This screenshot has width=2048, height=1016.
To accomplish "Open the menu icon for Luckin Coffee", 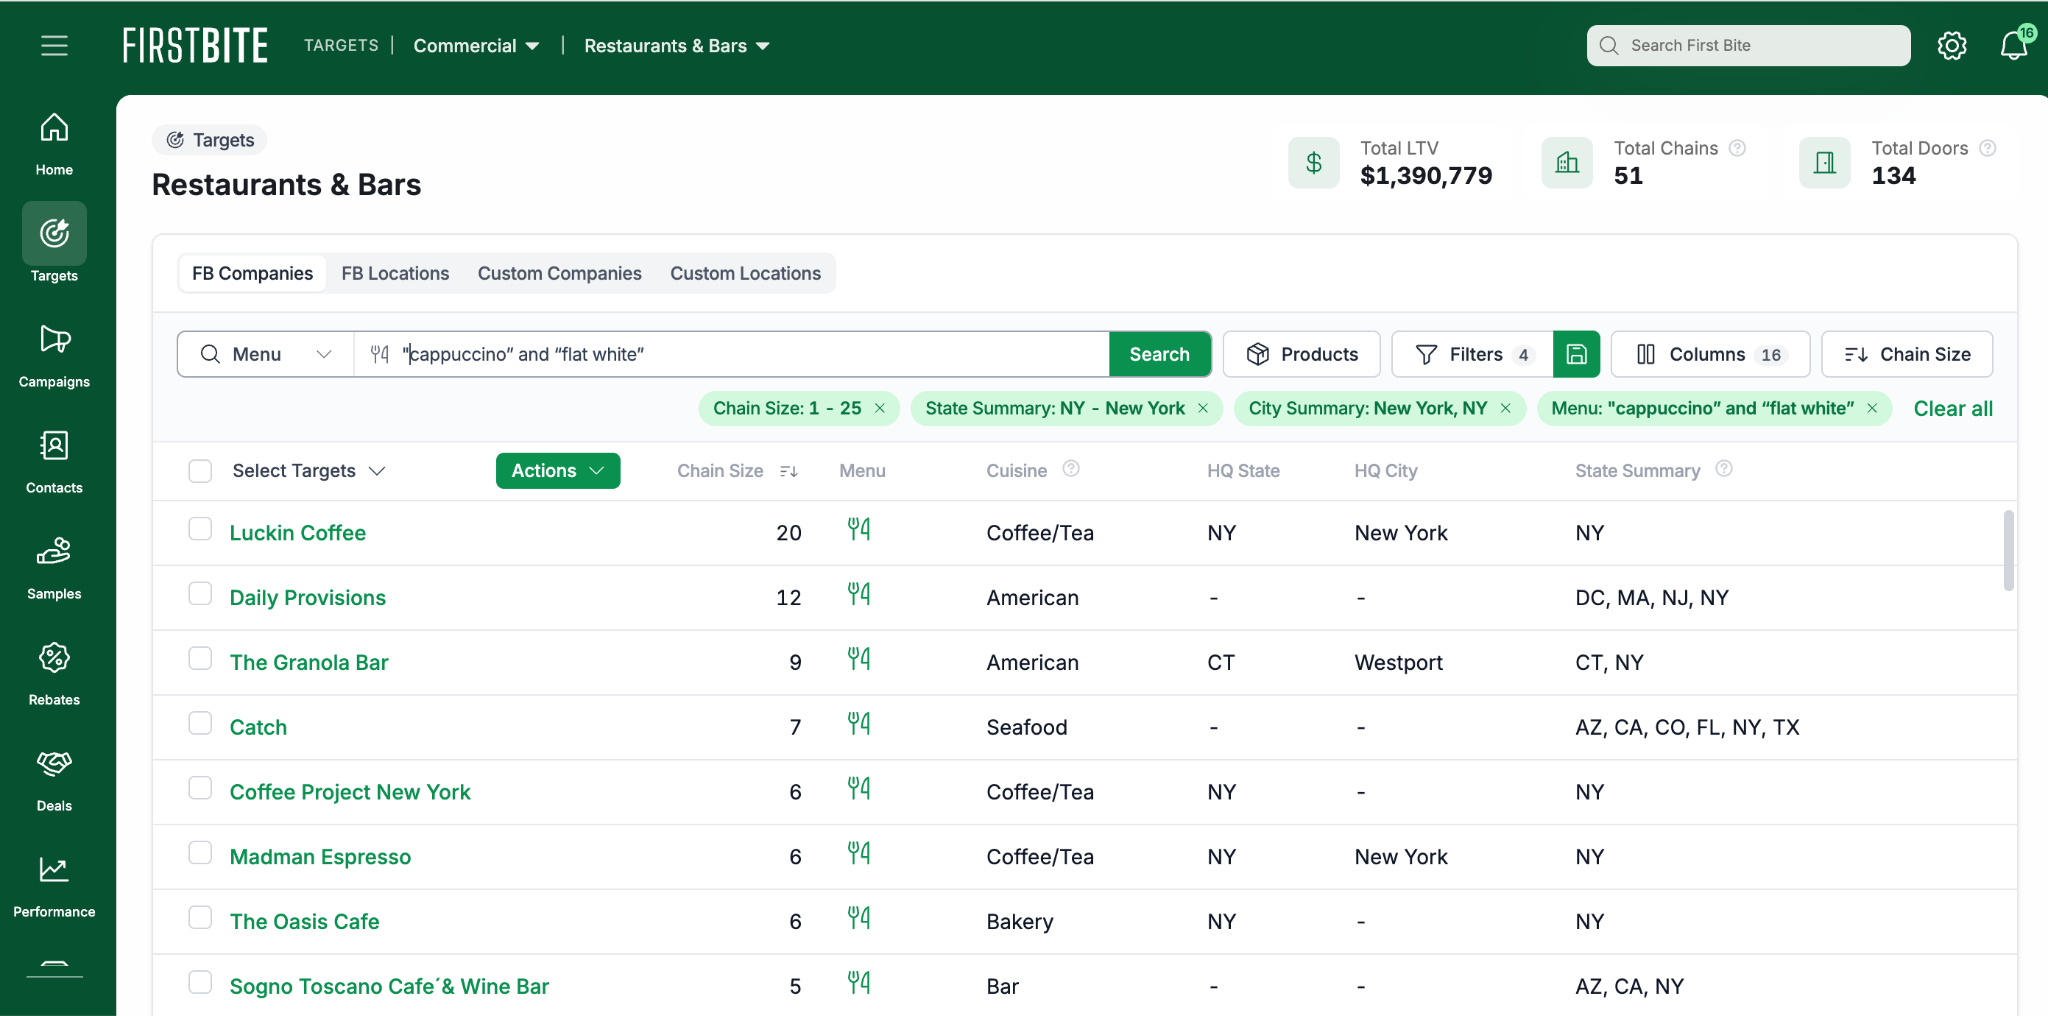I will tap(859, 529).
